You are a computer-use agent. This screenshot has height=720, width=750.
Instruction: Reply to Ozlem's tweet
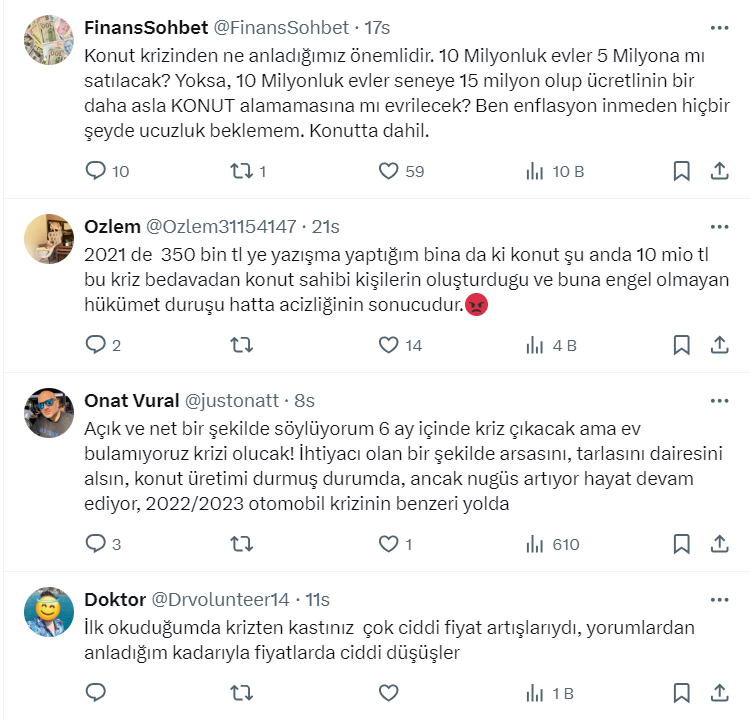click(x=96, y=345)
